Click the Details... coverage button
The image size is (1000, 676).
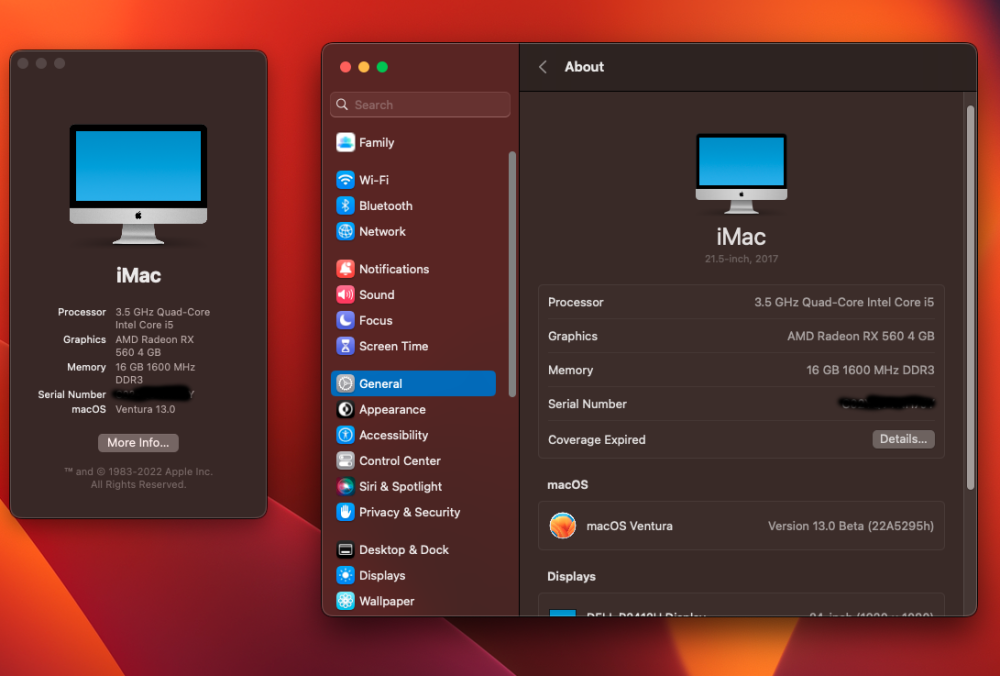(903, 439)
